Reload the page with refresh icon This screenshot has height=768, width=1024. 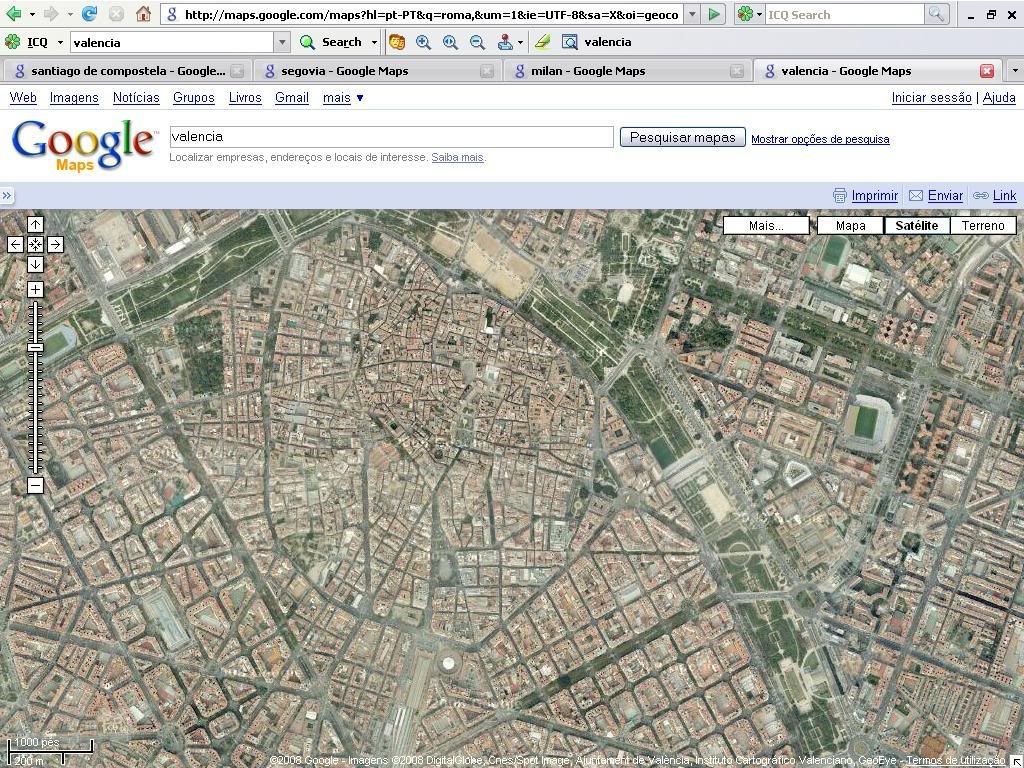click(x=89, y=14)
